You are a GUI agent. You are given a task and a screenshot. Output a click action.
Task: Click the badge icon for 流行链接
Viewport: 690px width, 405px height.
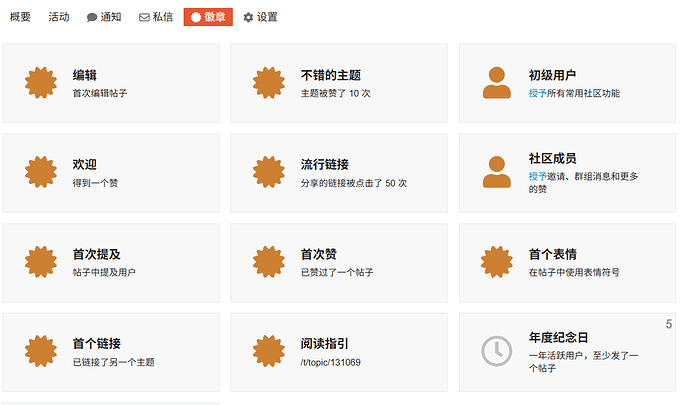(269, 172)
